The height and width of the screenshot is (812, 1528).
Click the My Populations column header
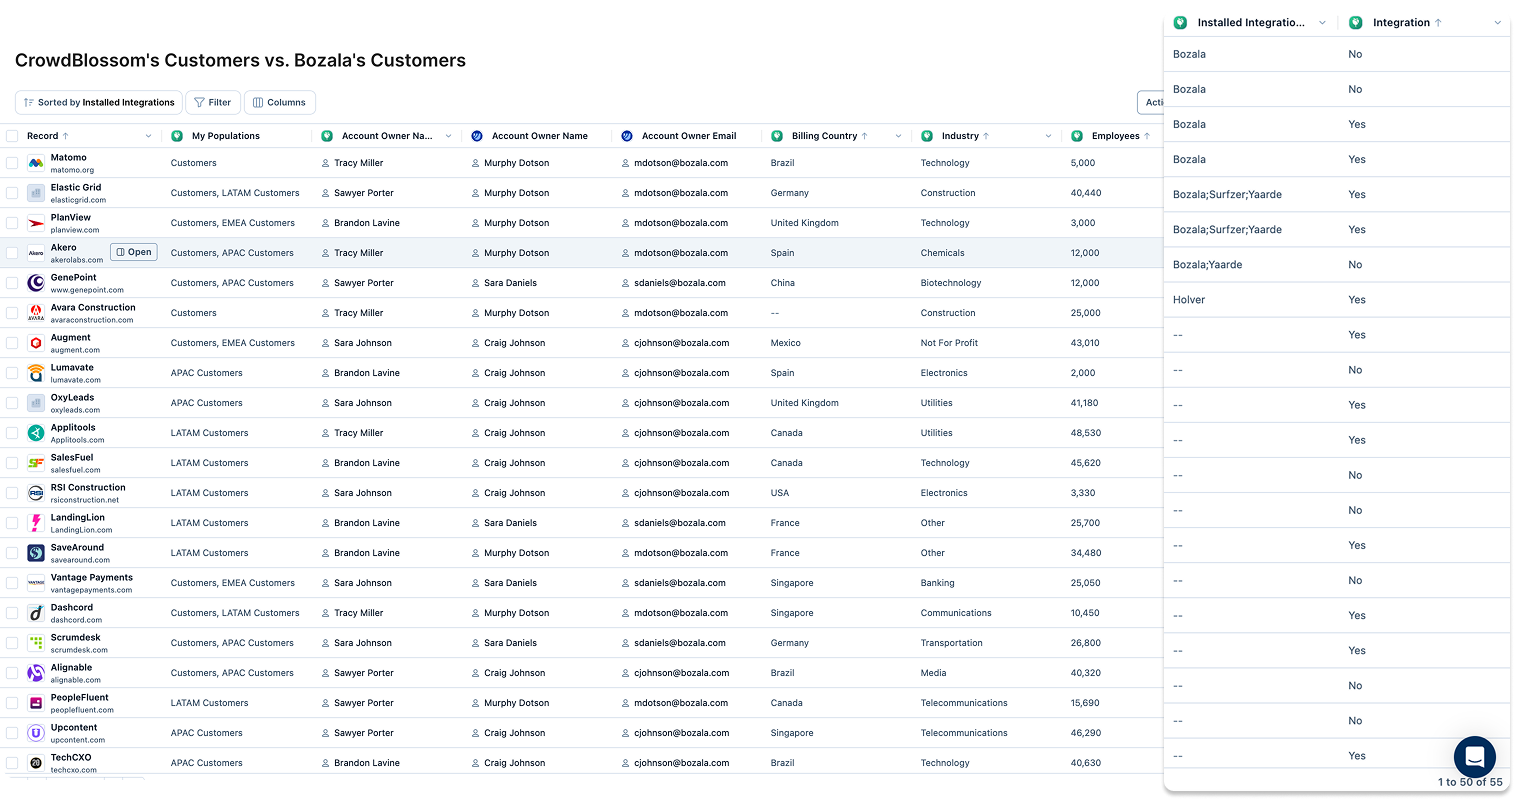(x=225, y=136)
